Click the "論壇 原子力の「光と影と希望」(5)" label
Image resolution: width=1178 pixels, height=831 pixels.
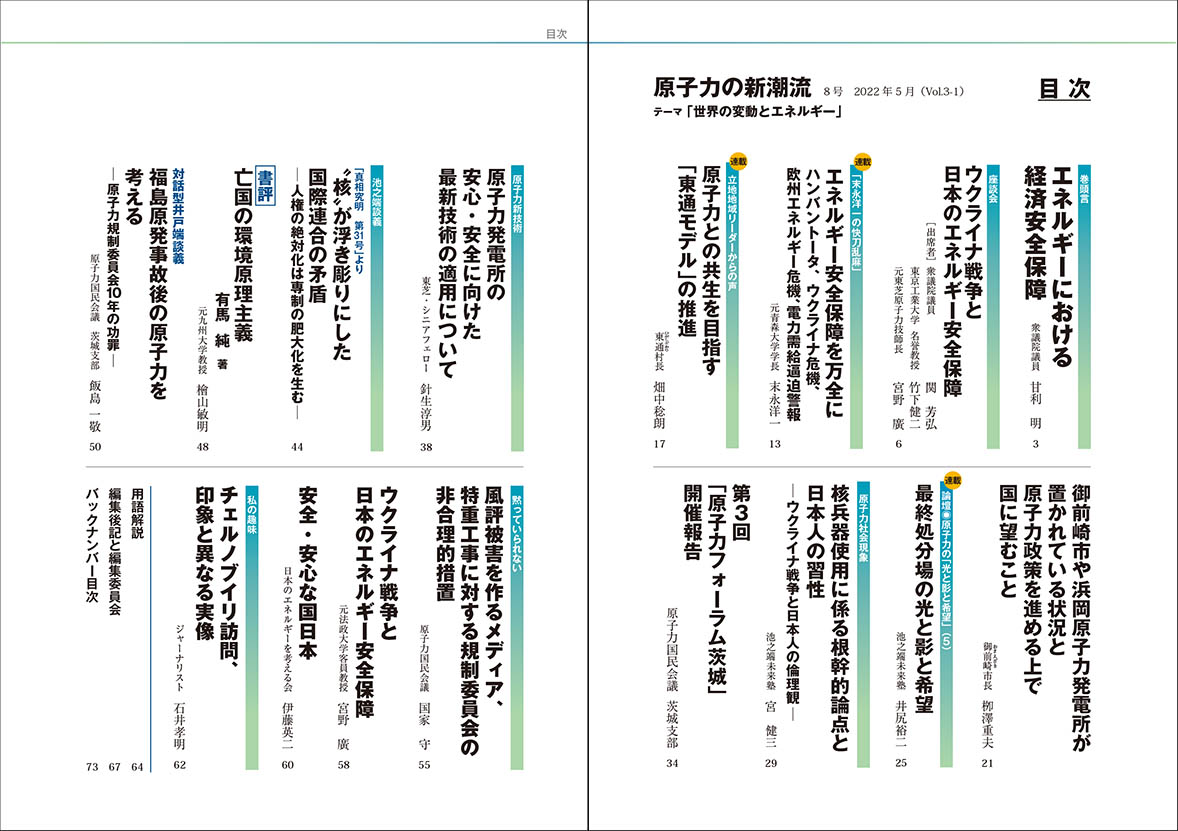946,570
